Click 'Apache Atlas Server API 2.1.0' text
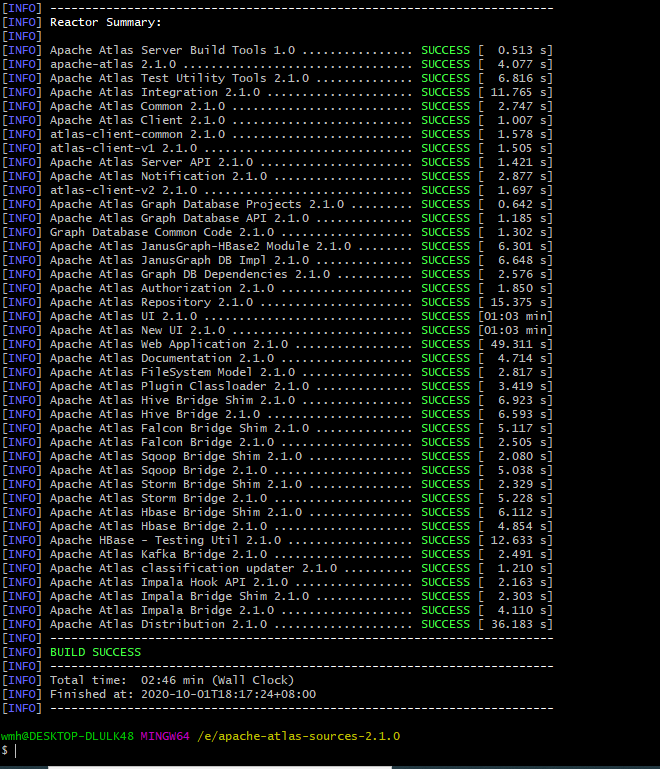 click(x=152, y=162)
